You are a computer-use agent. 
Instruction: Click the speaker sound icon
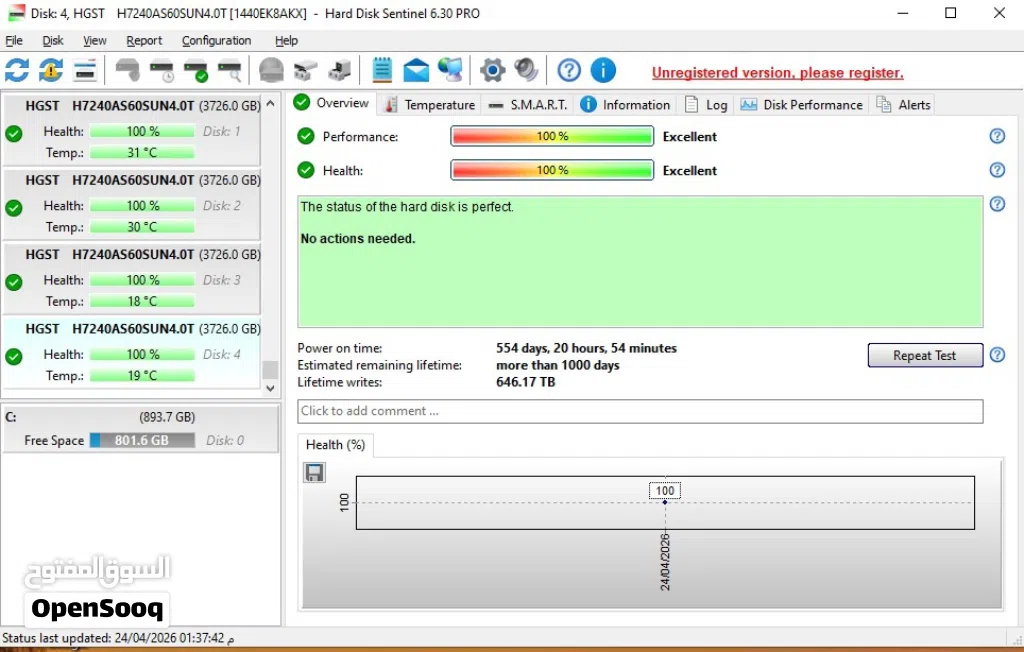tap(526, 70)
